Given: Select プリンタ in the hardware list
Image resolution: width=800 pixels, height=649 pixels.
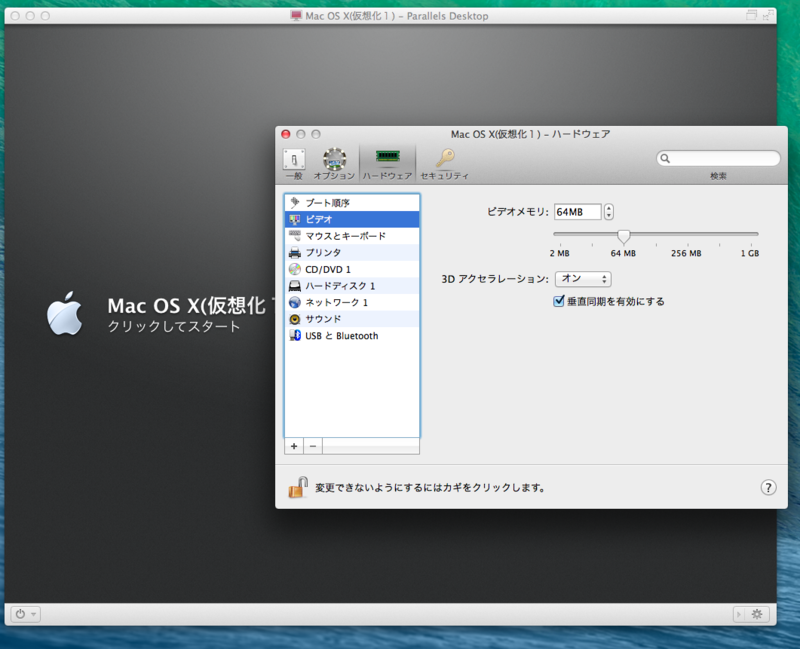Looking at the screenshot, I should click(x=352, y=253).
